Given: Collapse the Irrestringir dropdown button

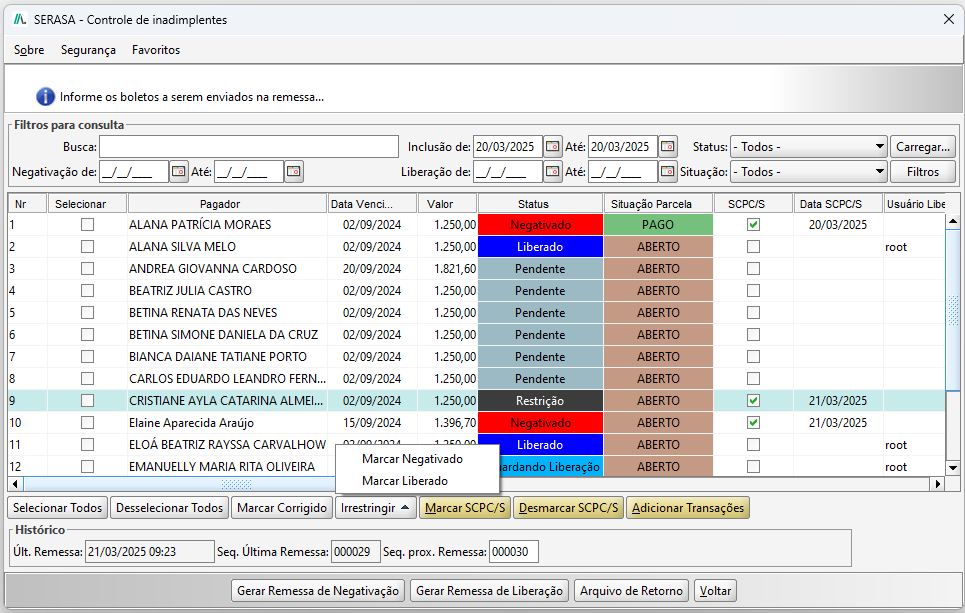Looking at the screenshot, I should click(375, 508).
